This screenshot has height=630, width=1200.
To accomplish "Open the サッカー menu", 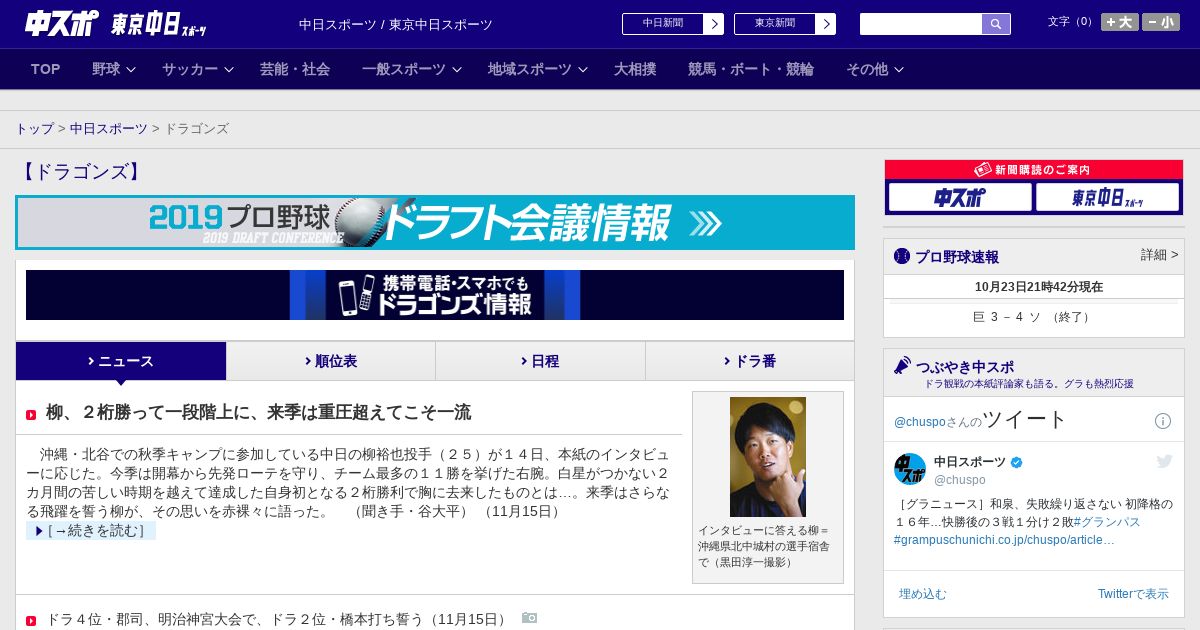I will pyautogui.click(x=190, y=69).
